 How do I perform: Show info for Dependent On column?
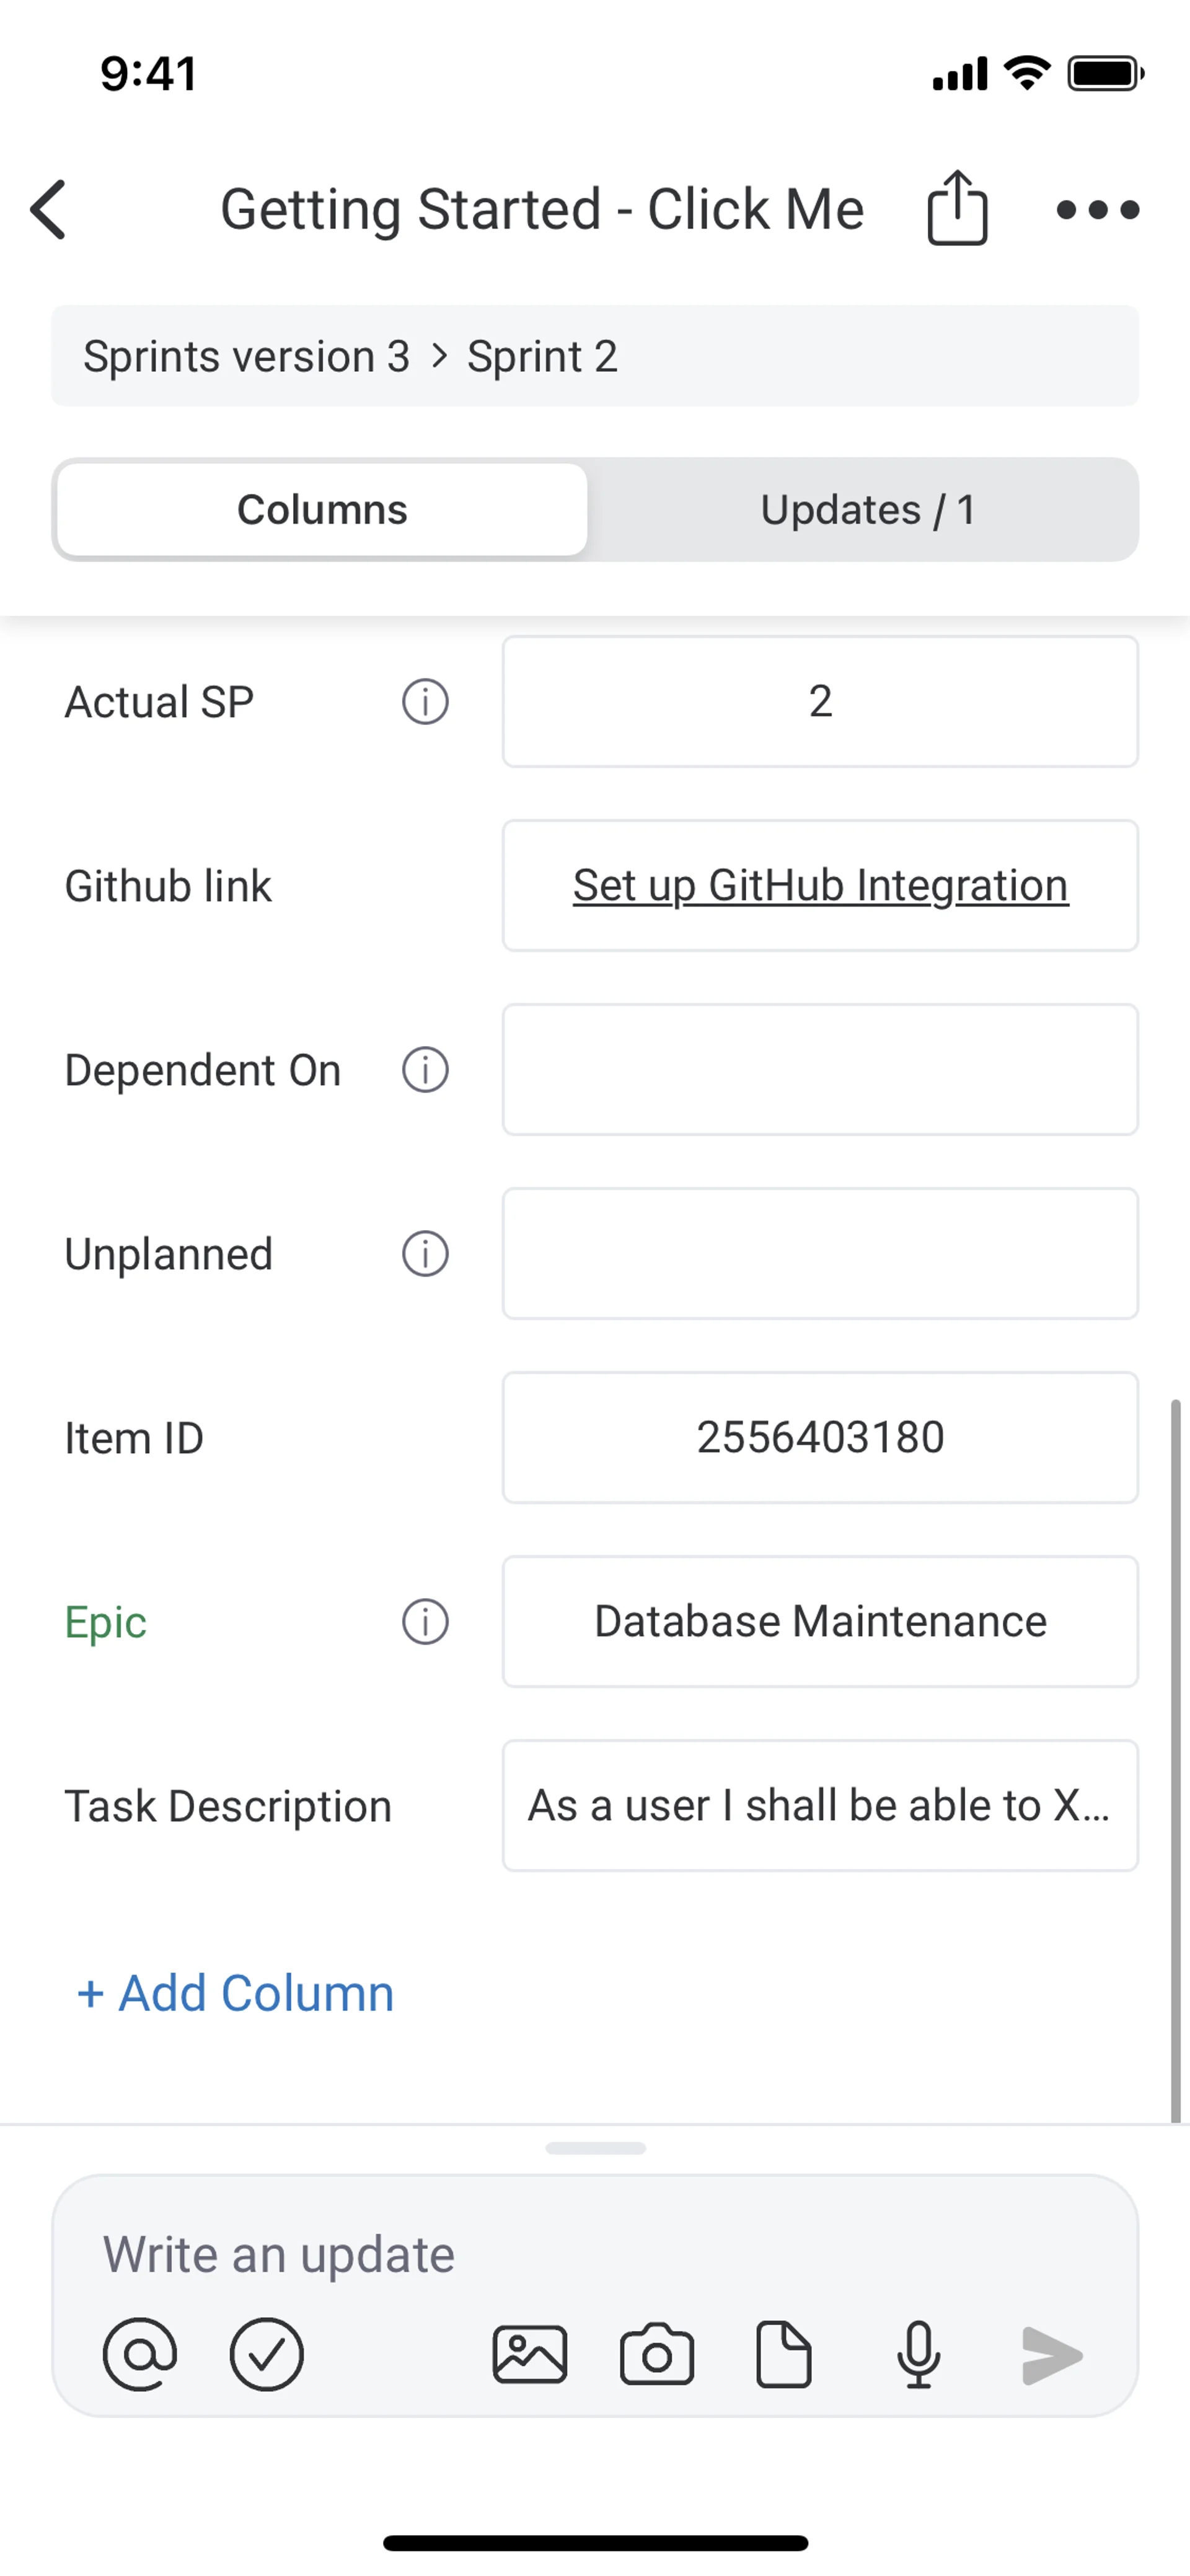pos(425,1069)
